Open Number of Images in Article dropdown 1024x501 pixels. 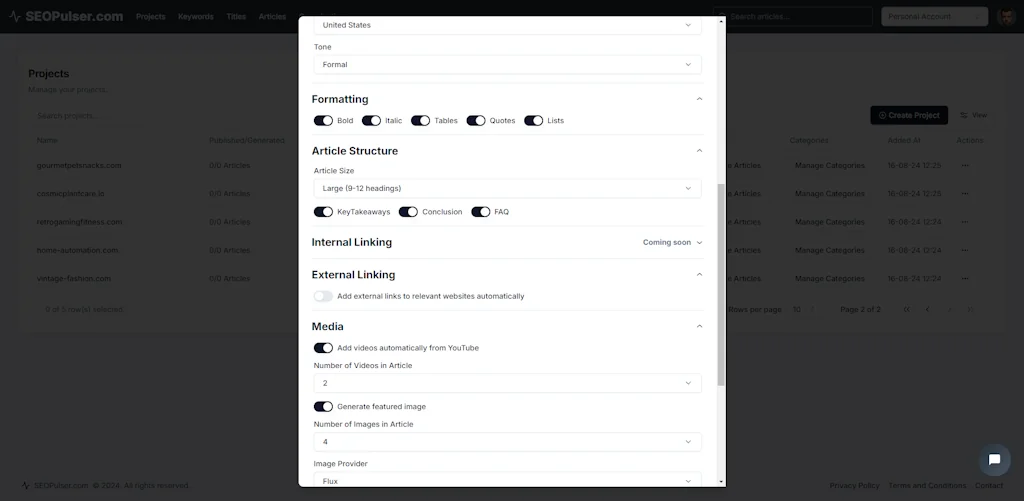point(507,442)
